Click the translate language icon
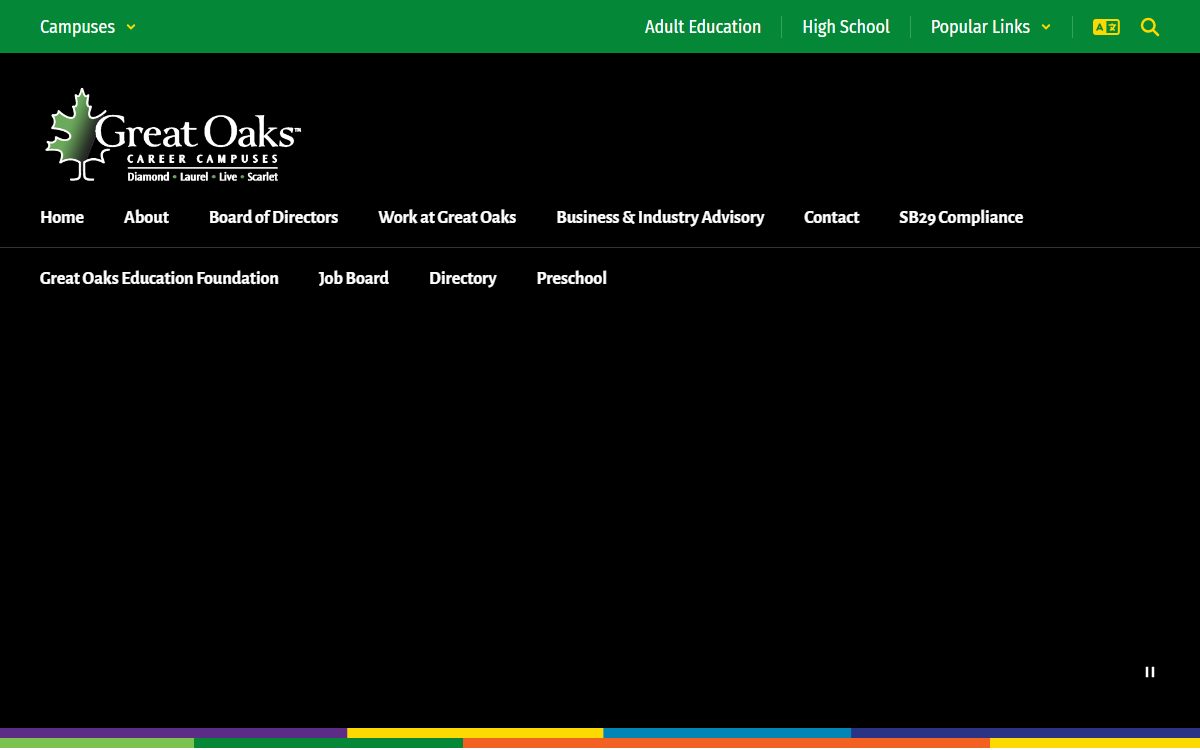This screenshot has width=1200, height=750. tap(1106, 27)
